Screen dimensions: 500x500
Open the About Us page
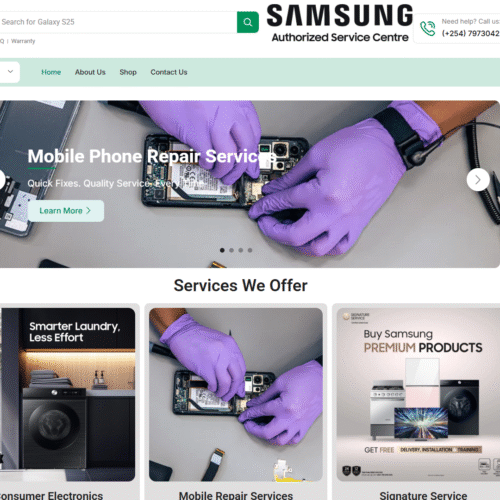coord(90,72)
